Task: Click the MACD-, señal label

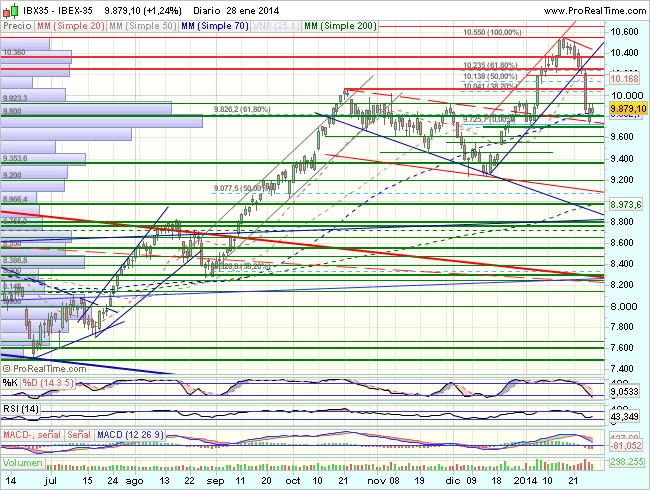Action: [x=32, y=435]
